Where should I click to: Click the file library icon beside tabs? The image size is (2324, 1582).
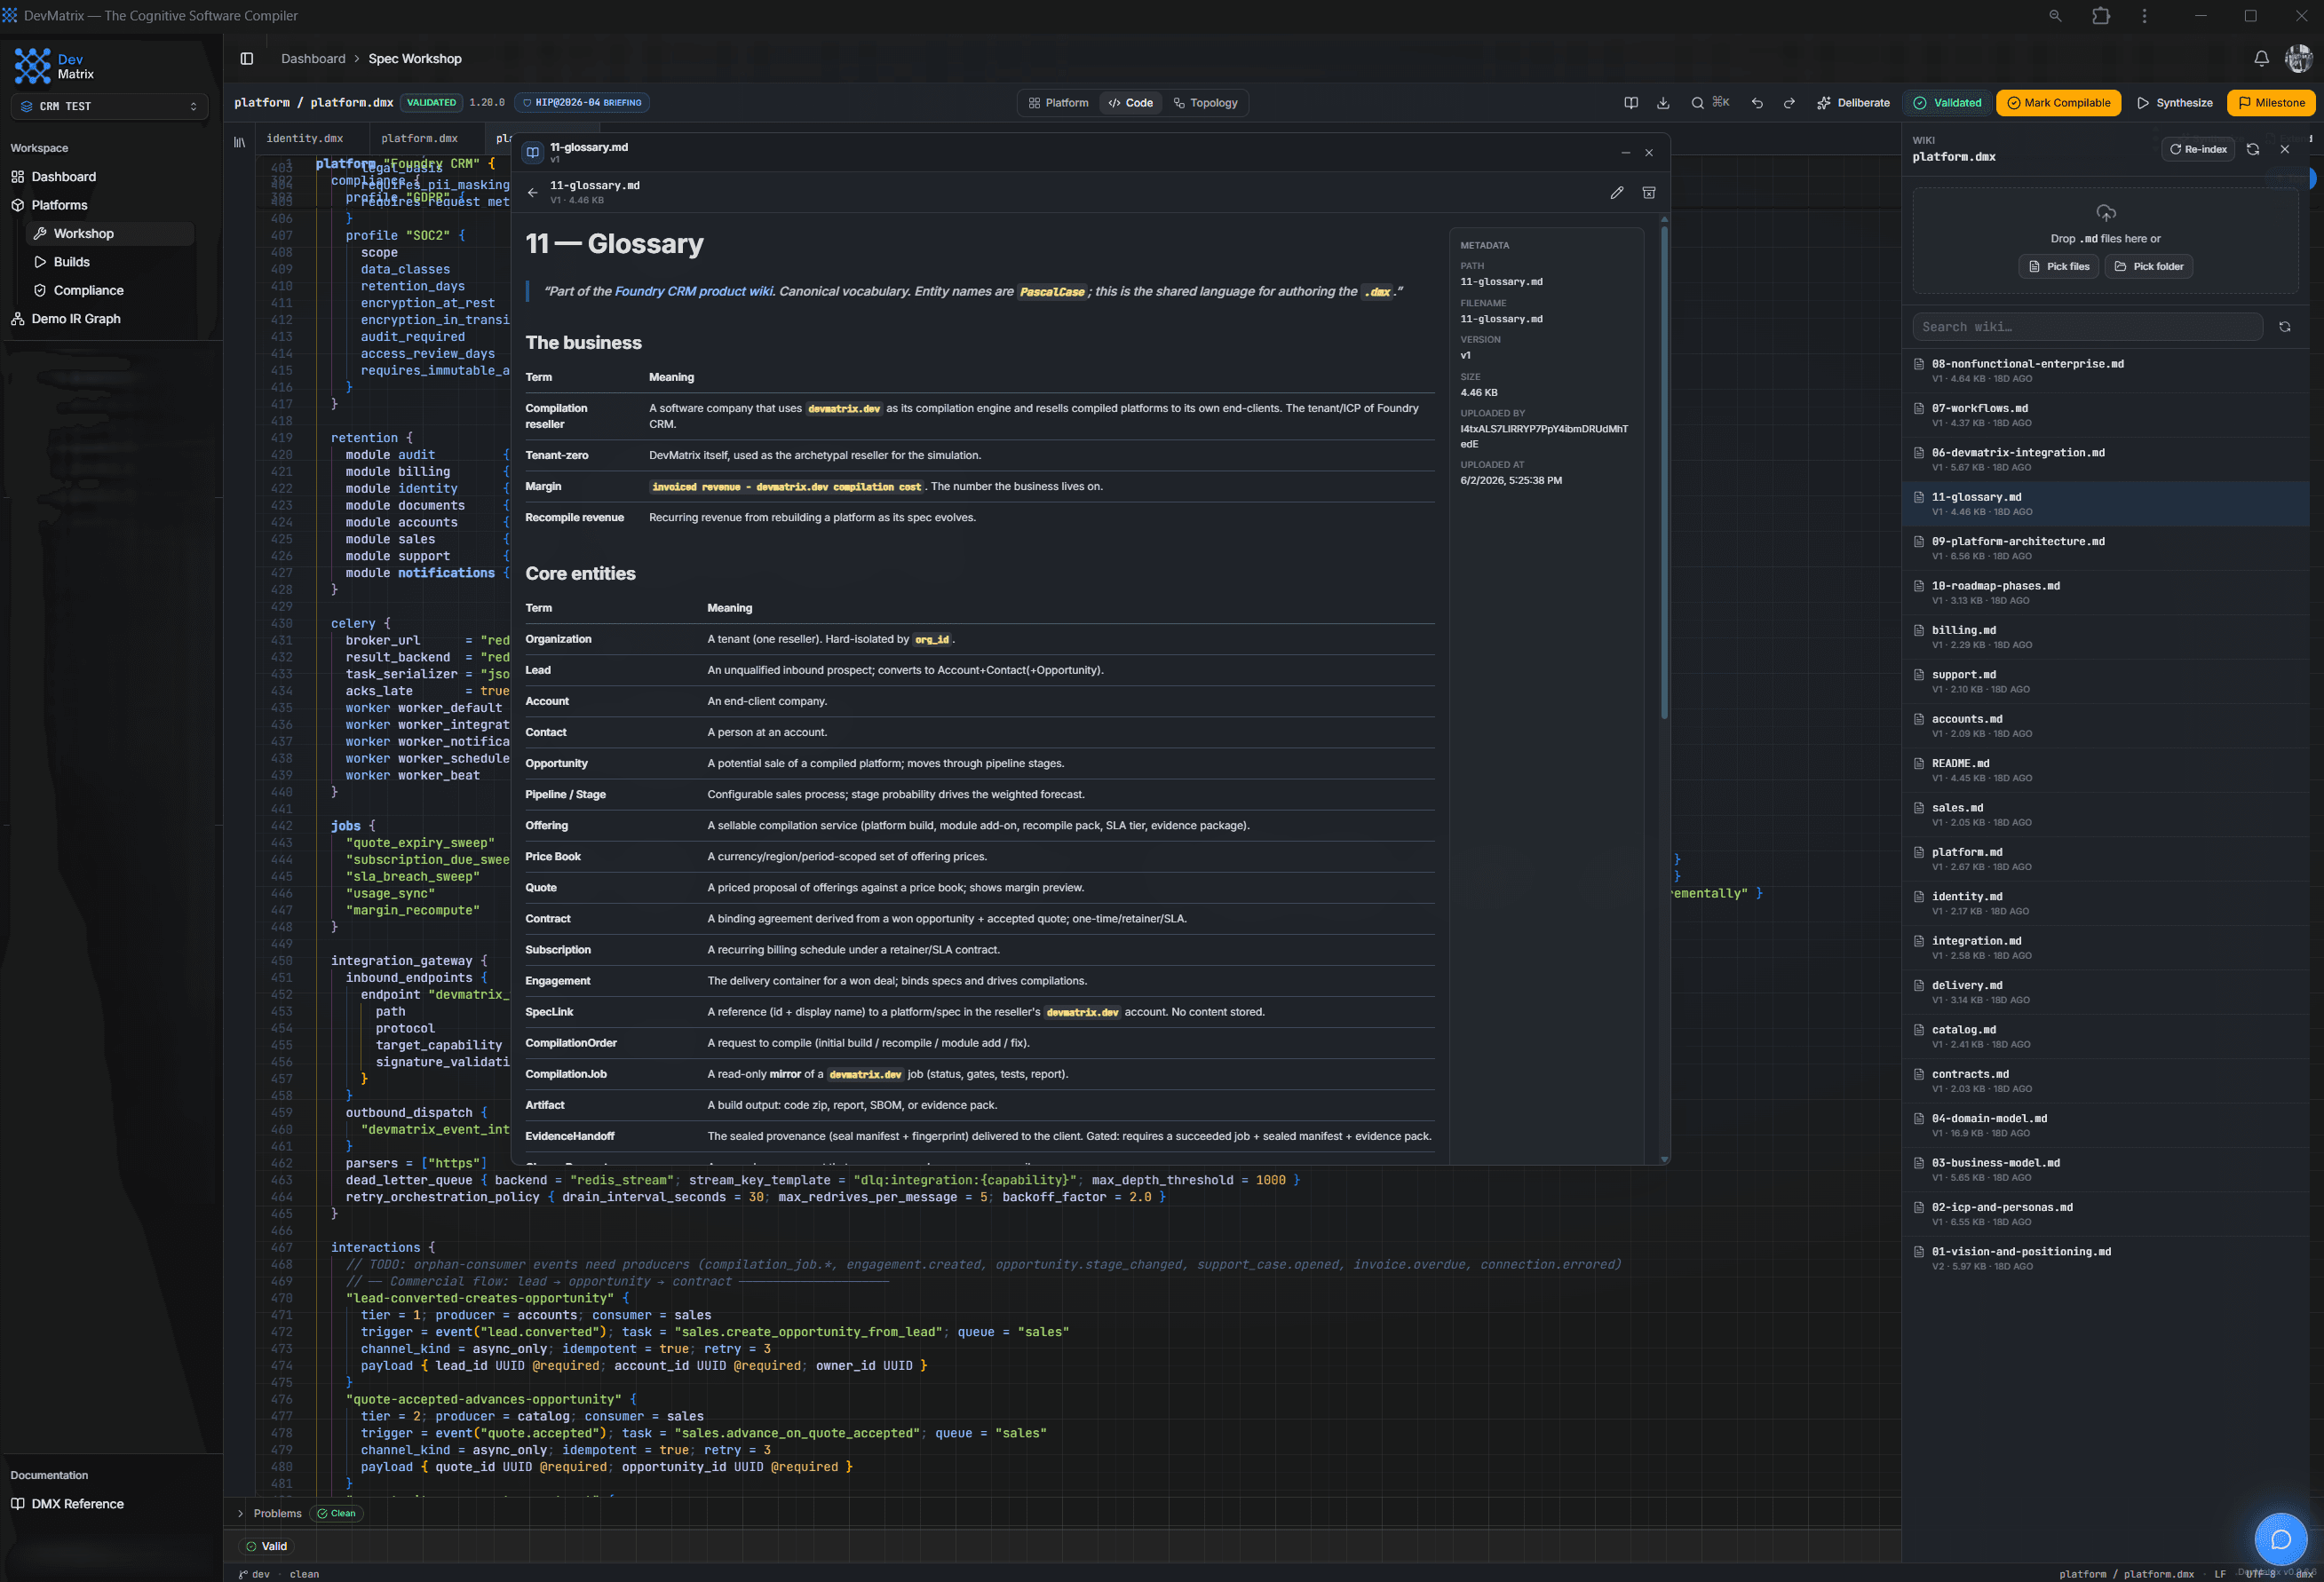click(x=240, y=142)
